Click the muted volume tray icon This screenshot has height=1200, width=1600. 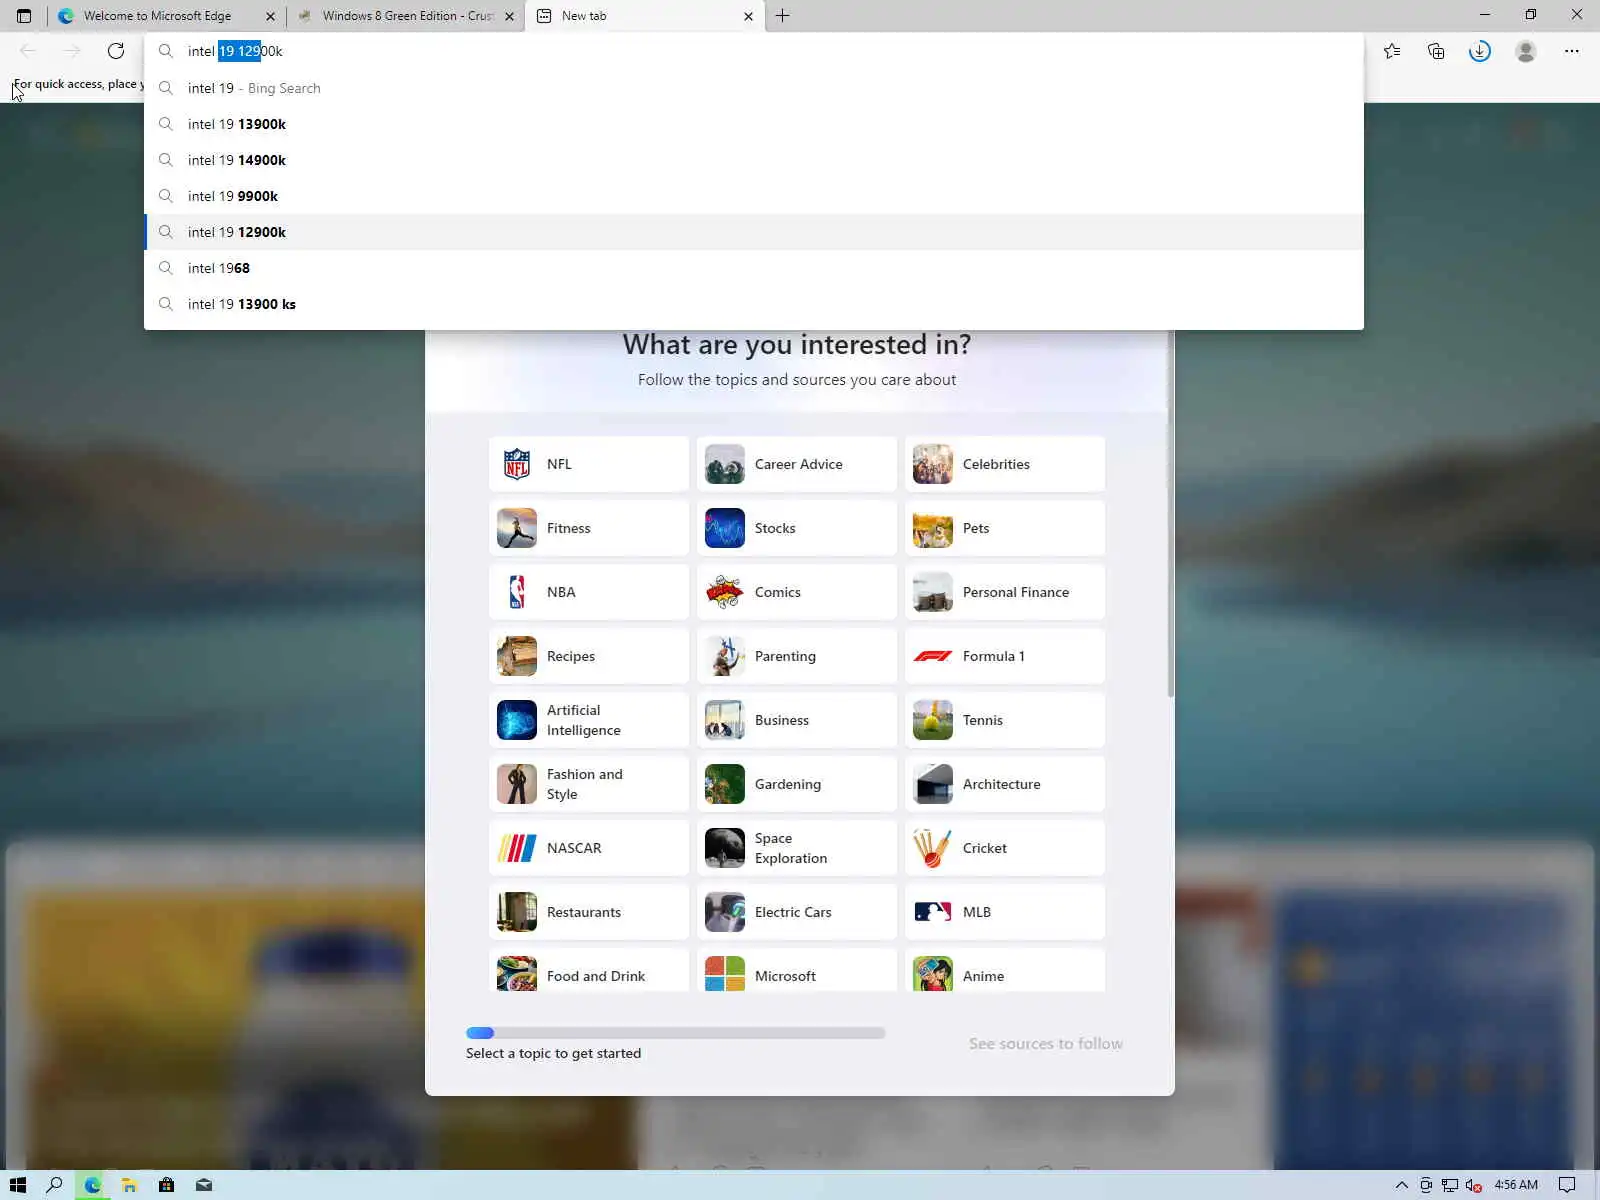(x=1473, y=1185)
